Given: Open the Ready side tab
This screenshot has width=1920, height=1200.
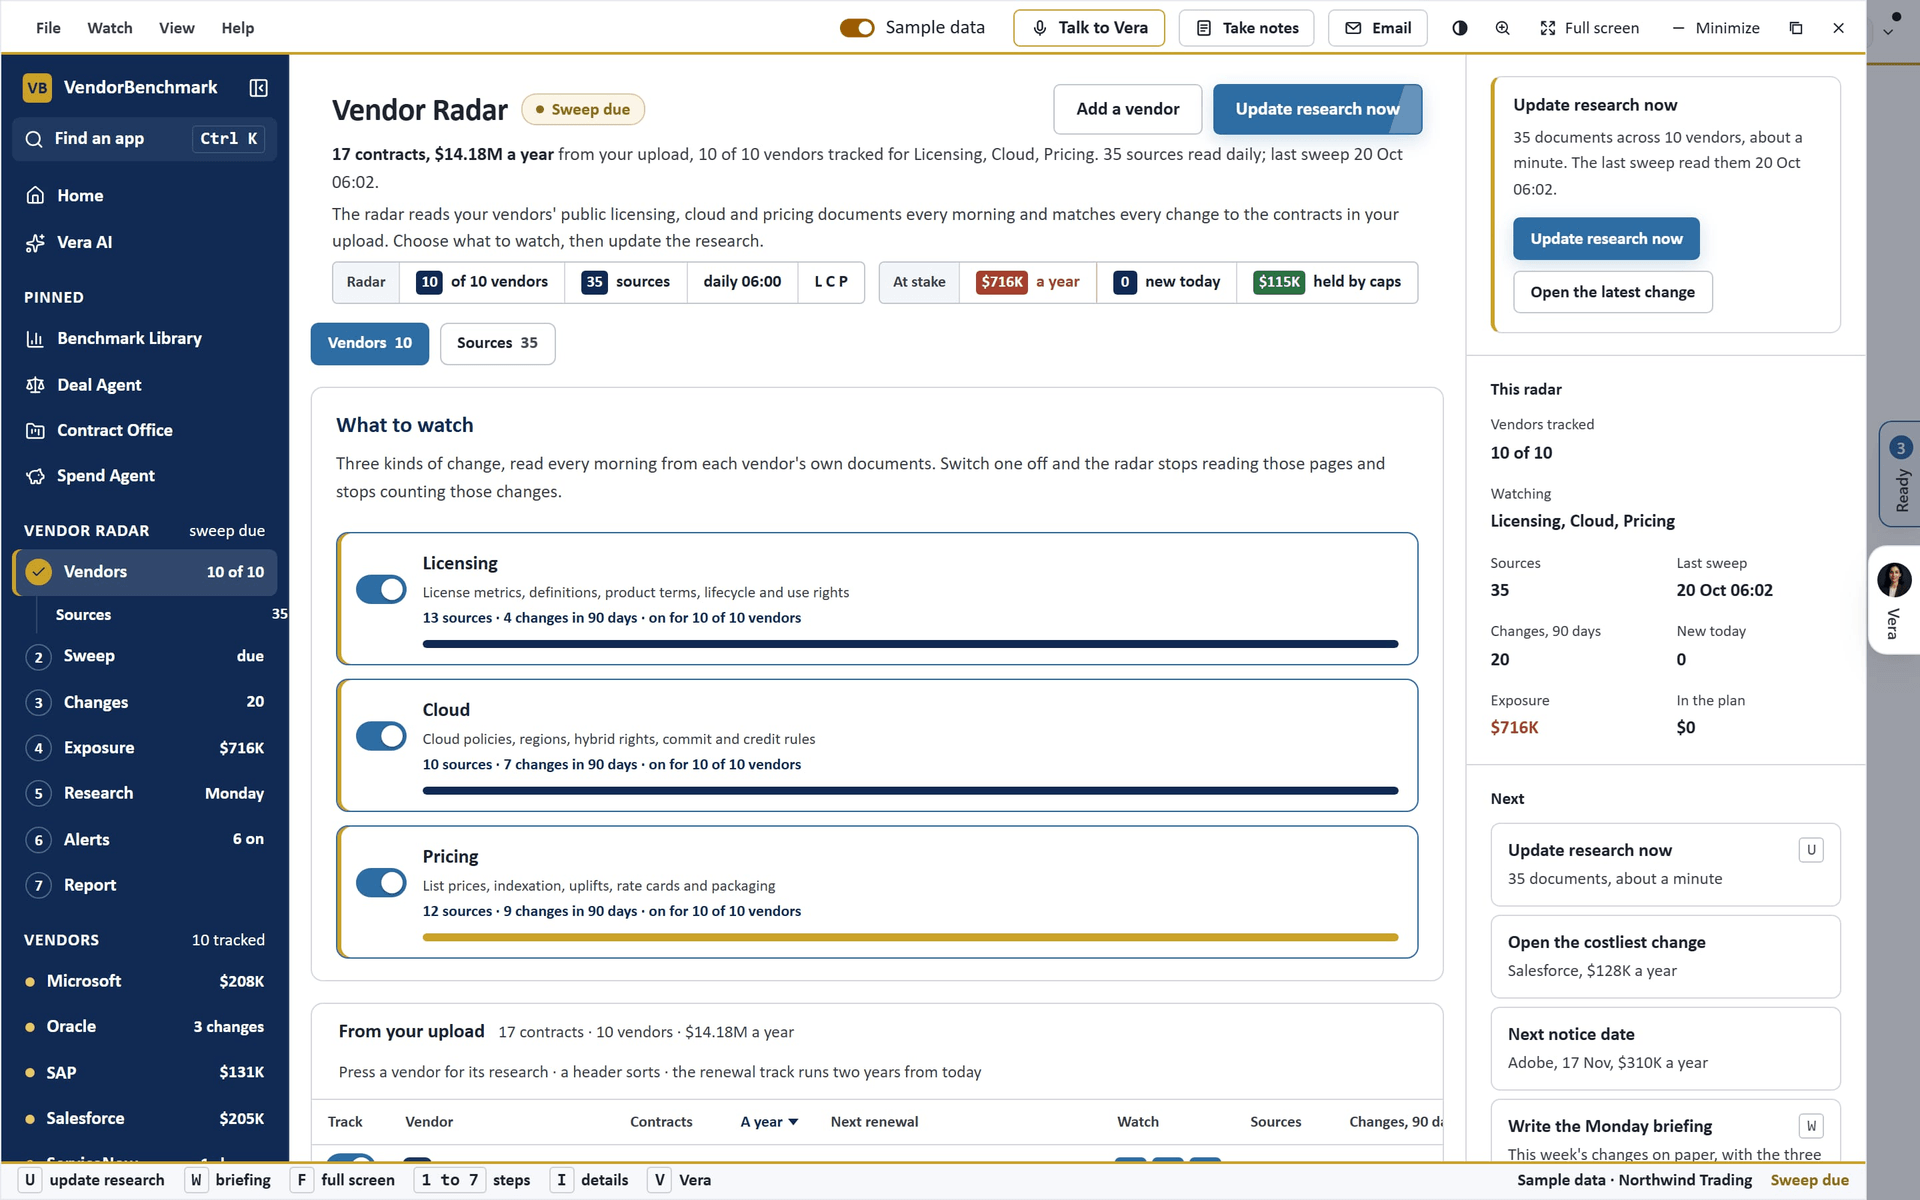Looking at the screenshot, I should (1900, 474).
